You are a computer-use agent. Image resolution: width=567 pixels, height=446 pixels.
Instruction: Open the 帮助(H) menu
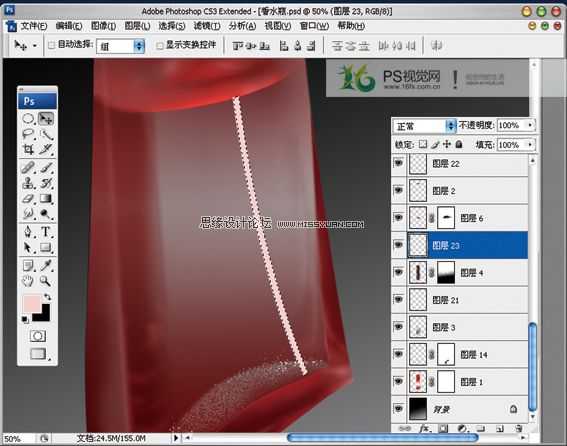[x=351, y=26]
